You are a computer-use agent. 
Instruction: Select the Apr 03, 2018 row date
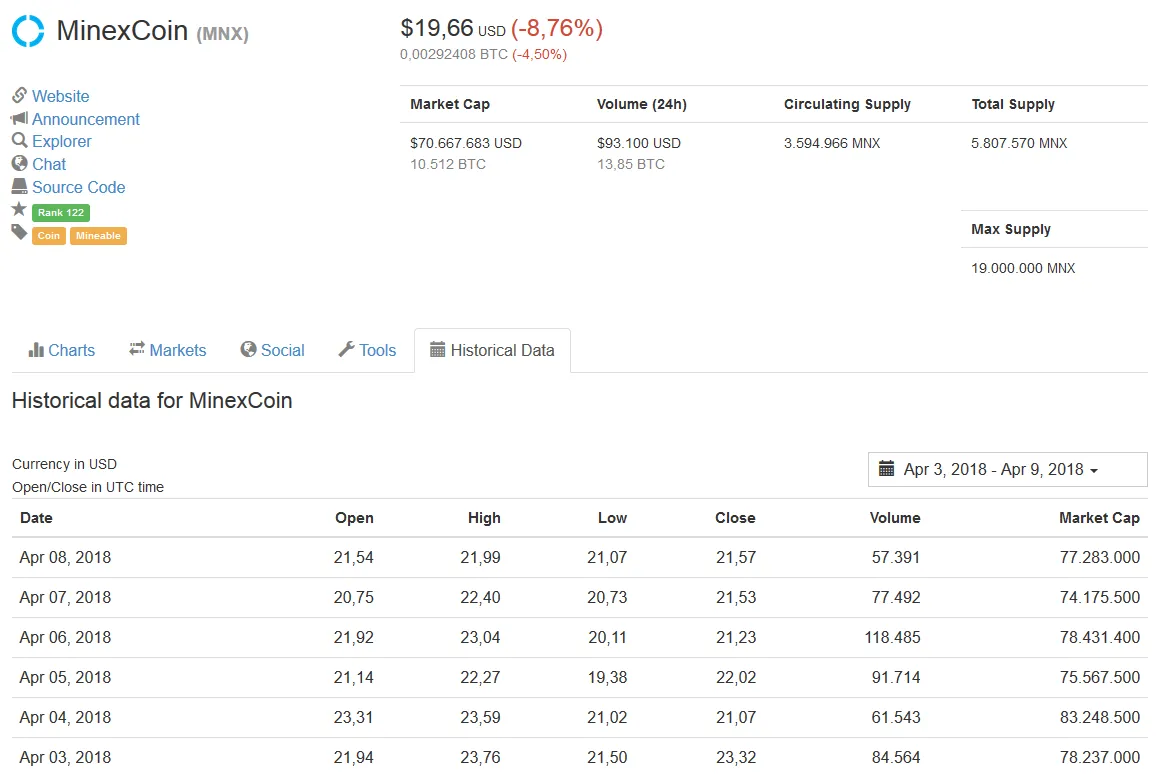pos(66,758)
